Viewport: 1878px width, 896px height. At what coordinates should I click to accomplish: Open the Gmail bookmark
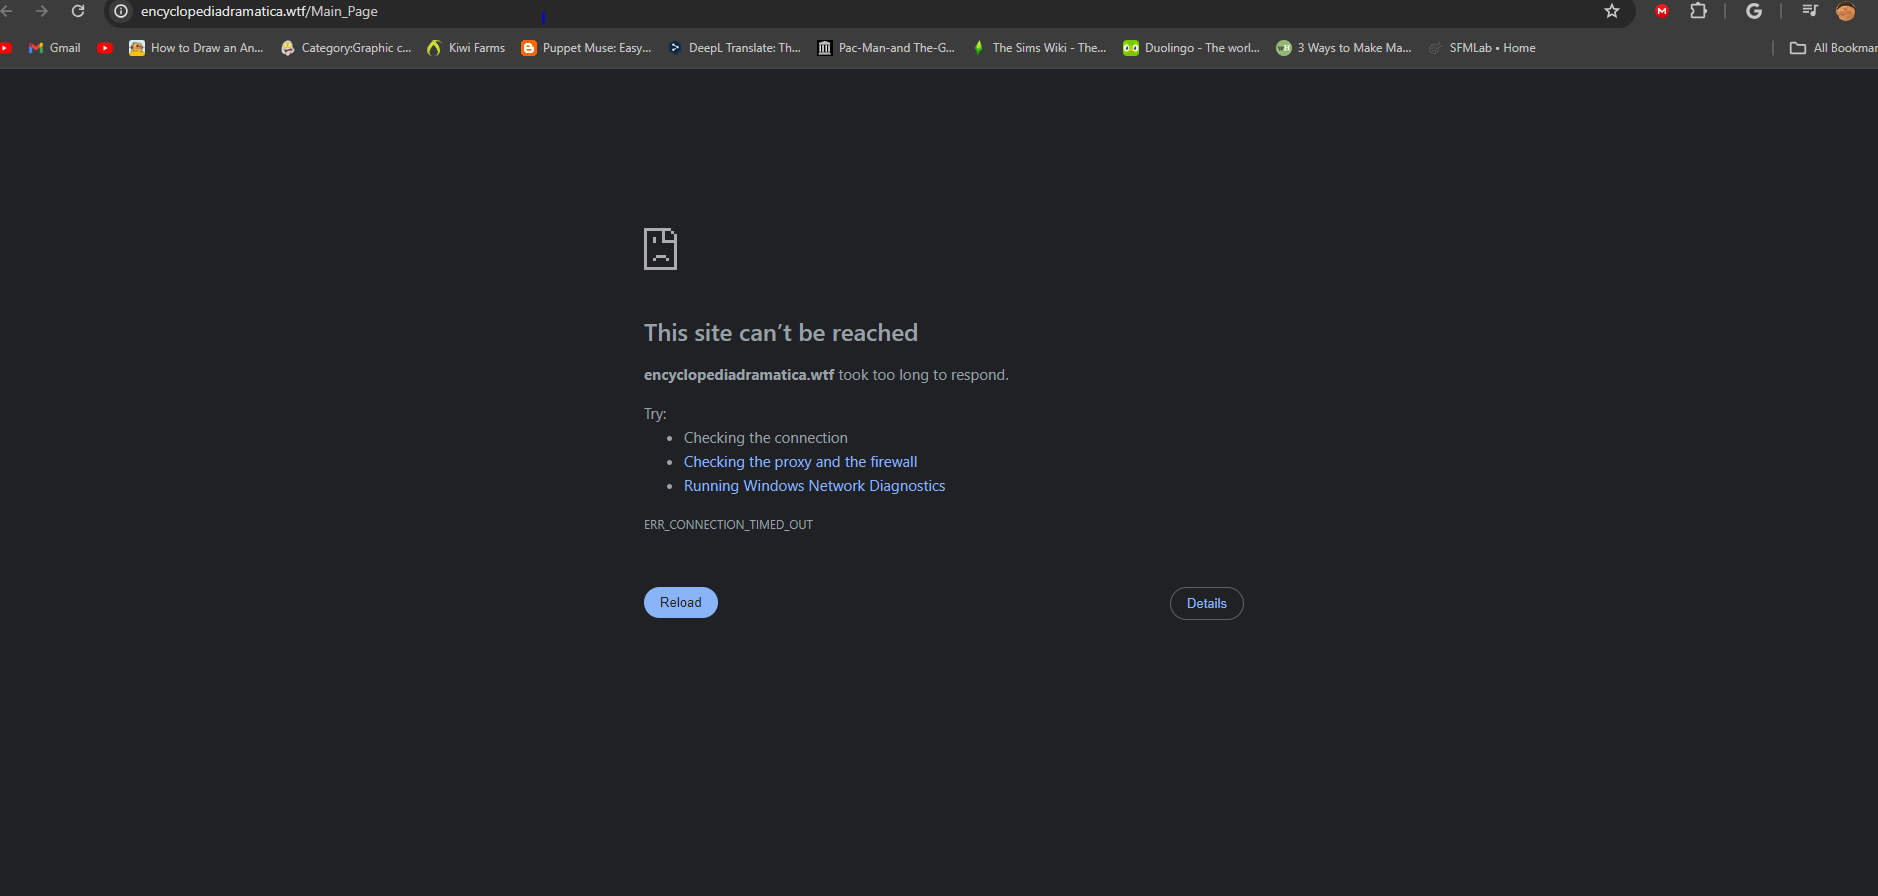pyautogui.click(x=55, y=48)
